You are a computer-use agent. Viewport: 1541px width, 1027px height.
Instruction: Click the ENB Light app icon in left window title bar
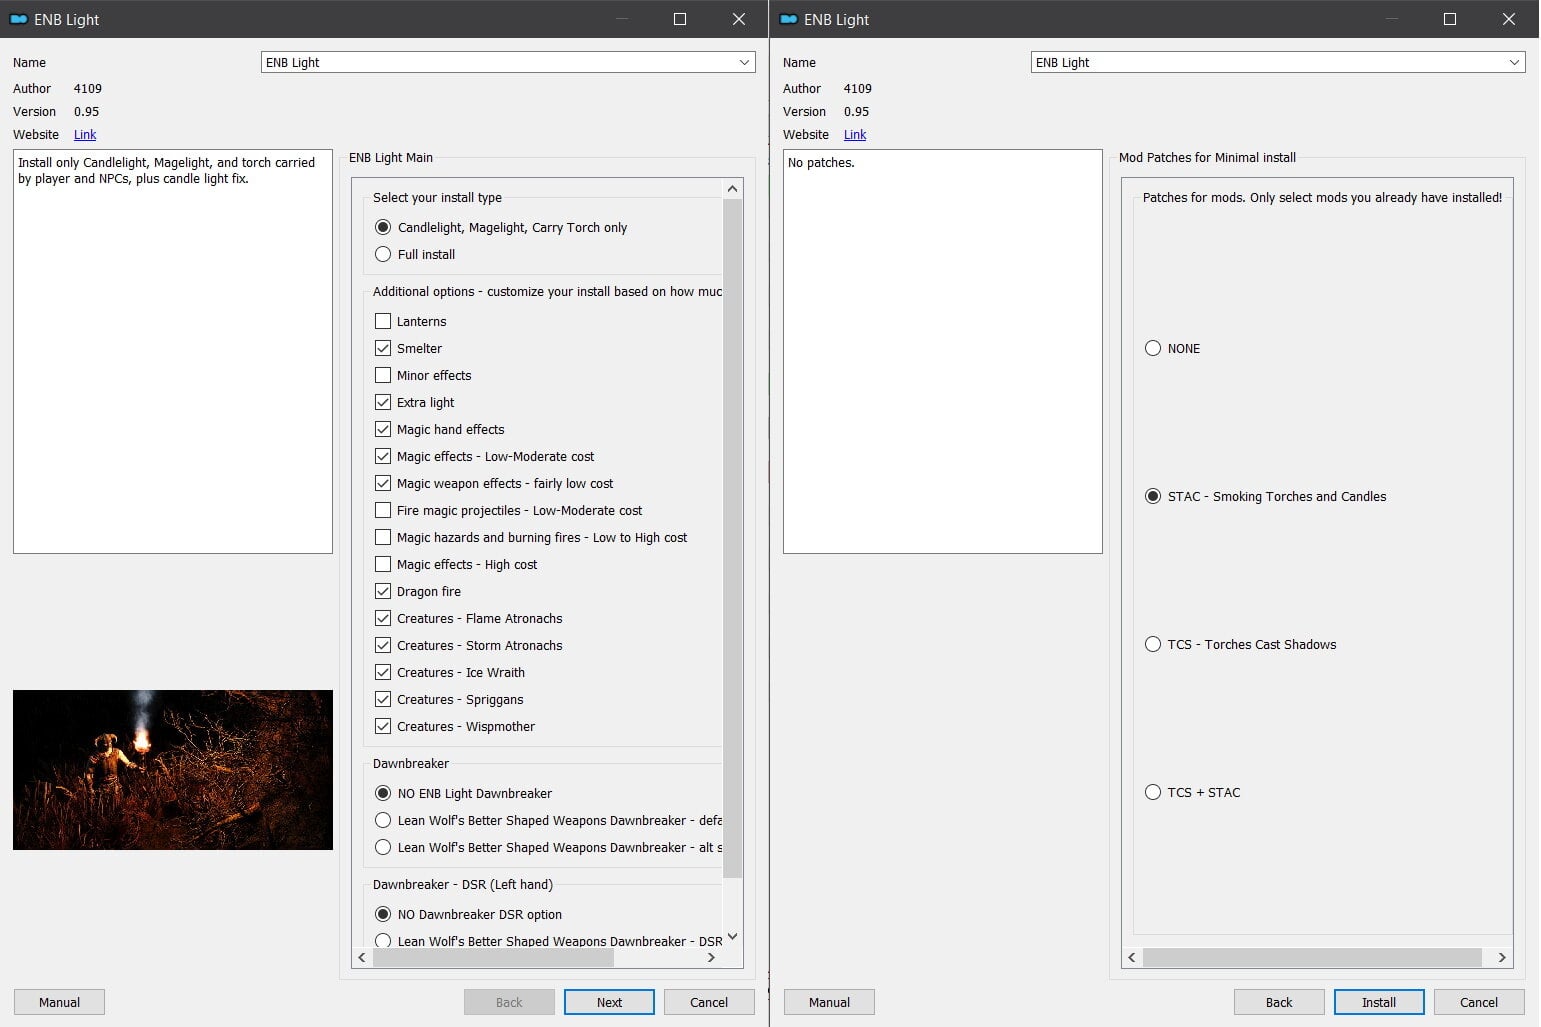(18, 19)
